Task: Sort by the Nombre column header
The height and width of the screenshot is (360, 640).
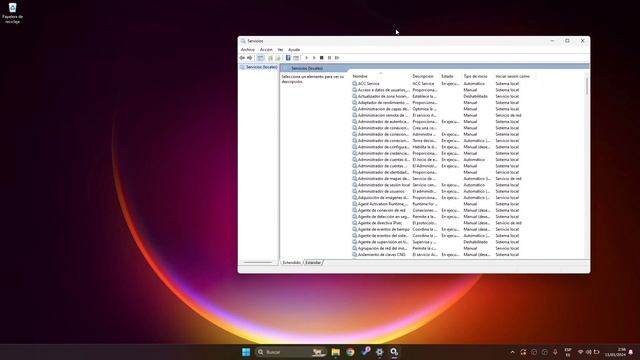Action: (360, 76)
